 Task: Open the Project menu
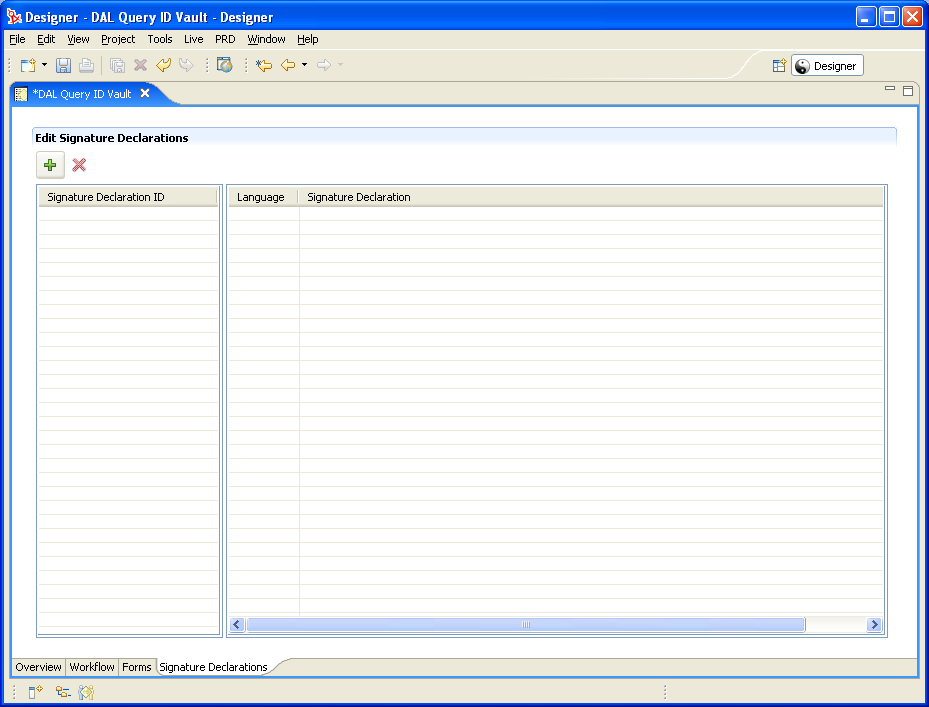pos(118,39)
